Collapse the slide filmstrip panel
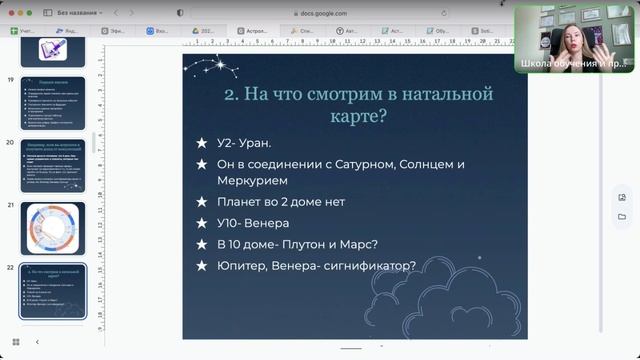Viewport: 640px width, 360px height. tap(37, 342)
